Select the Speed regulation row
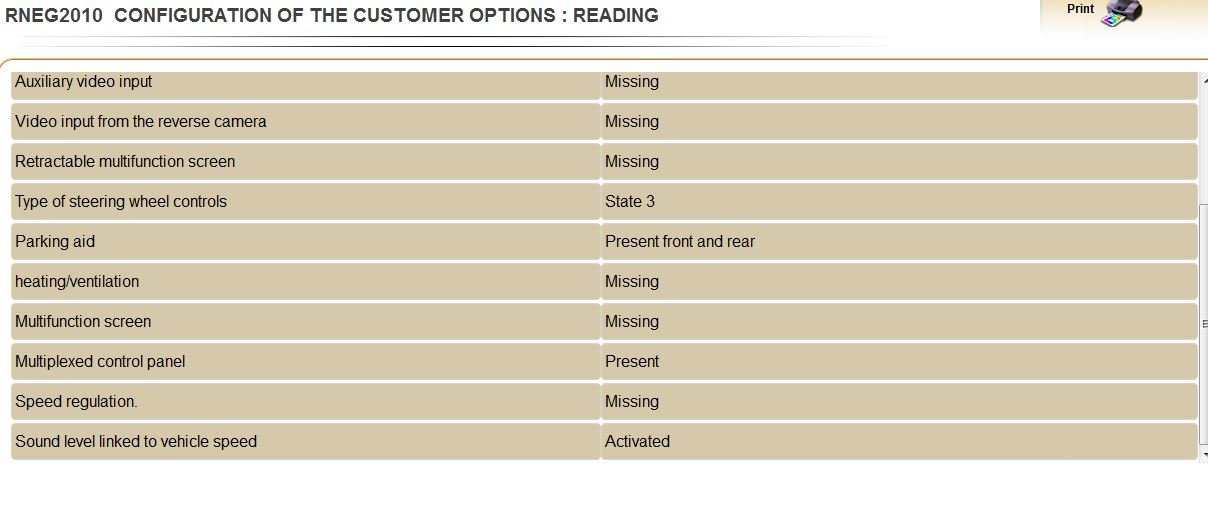 (604, 402)
